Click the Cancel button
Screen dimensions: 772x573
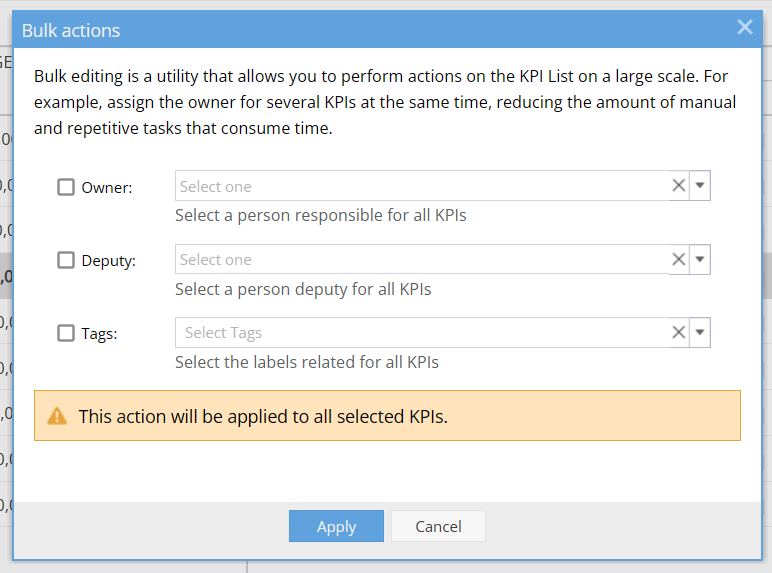pyautogui.click(x=438, y=526)
